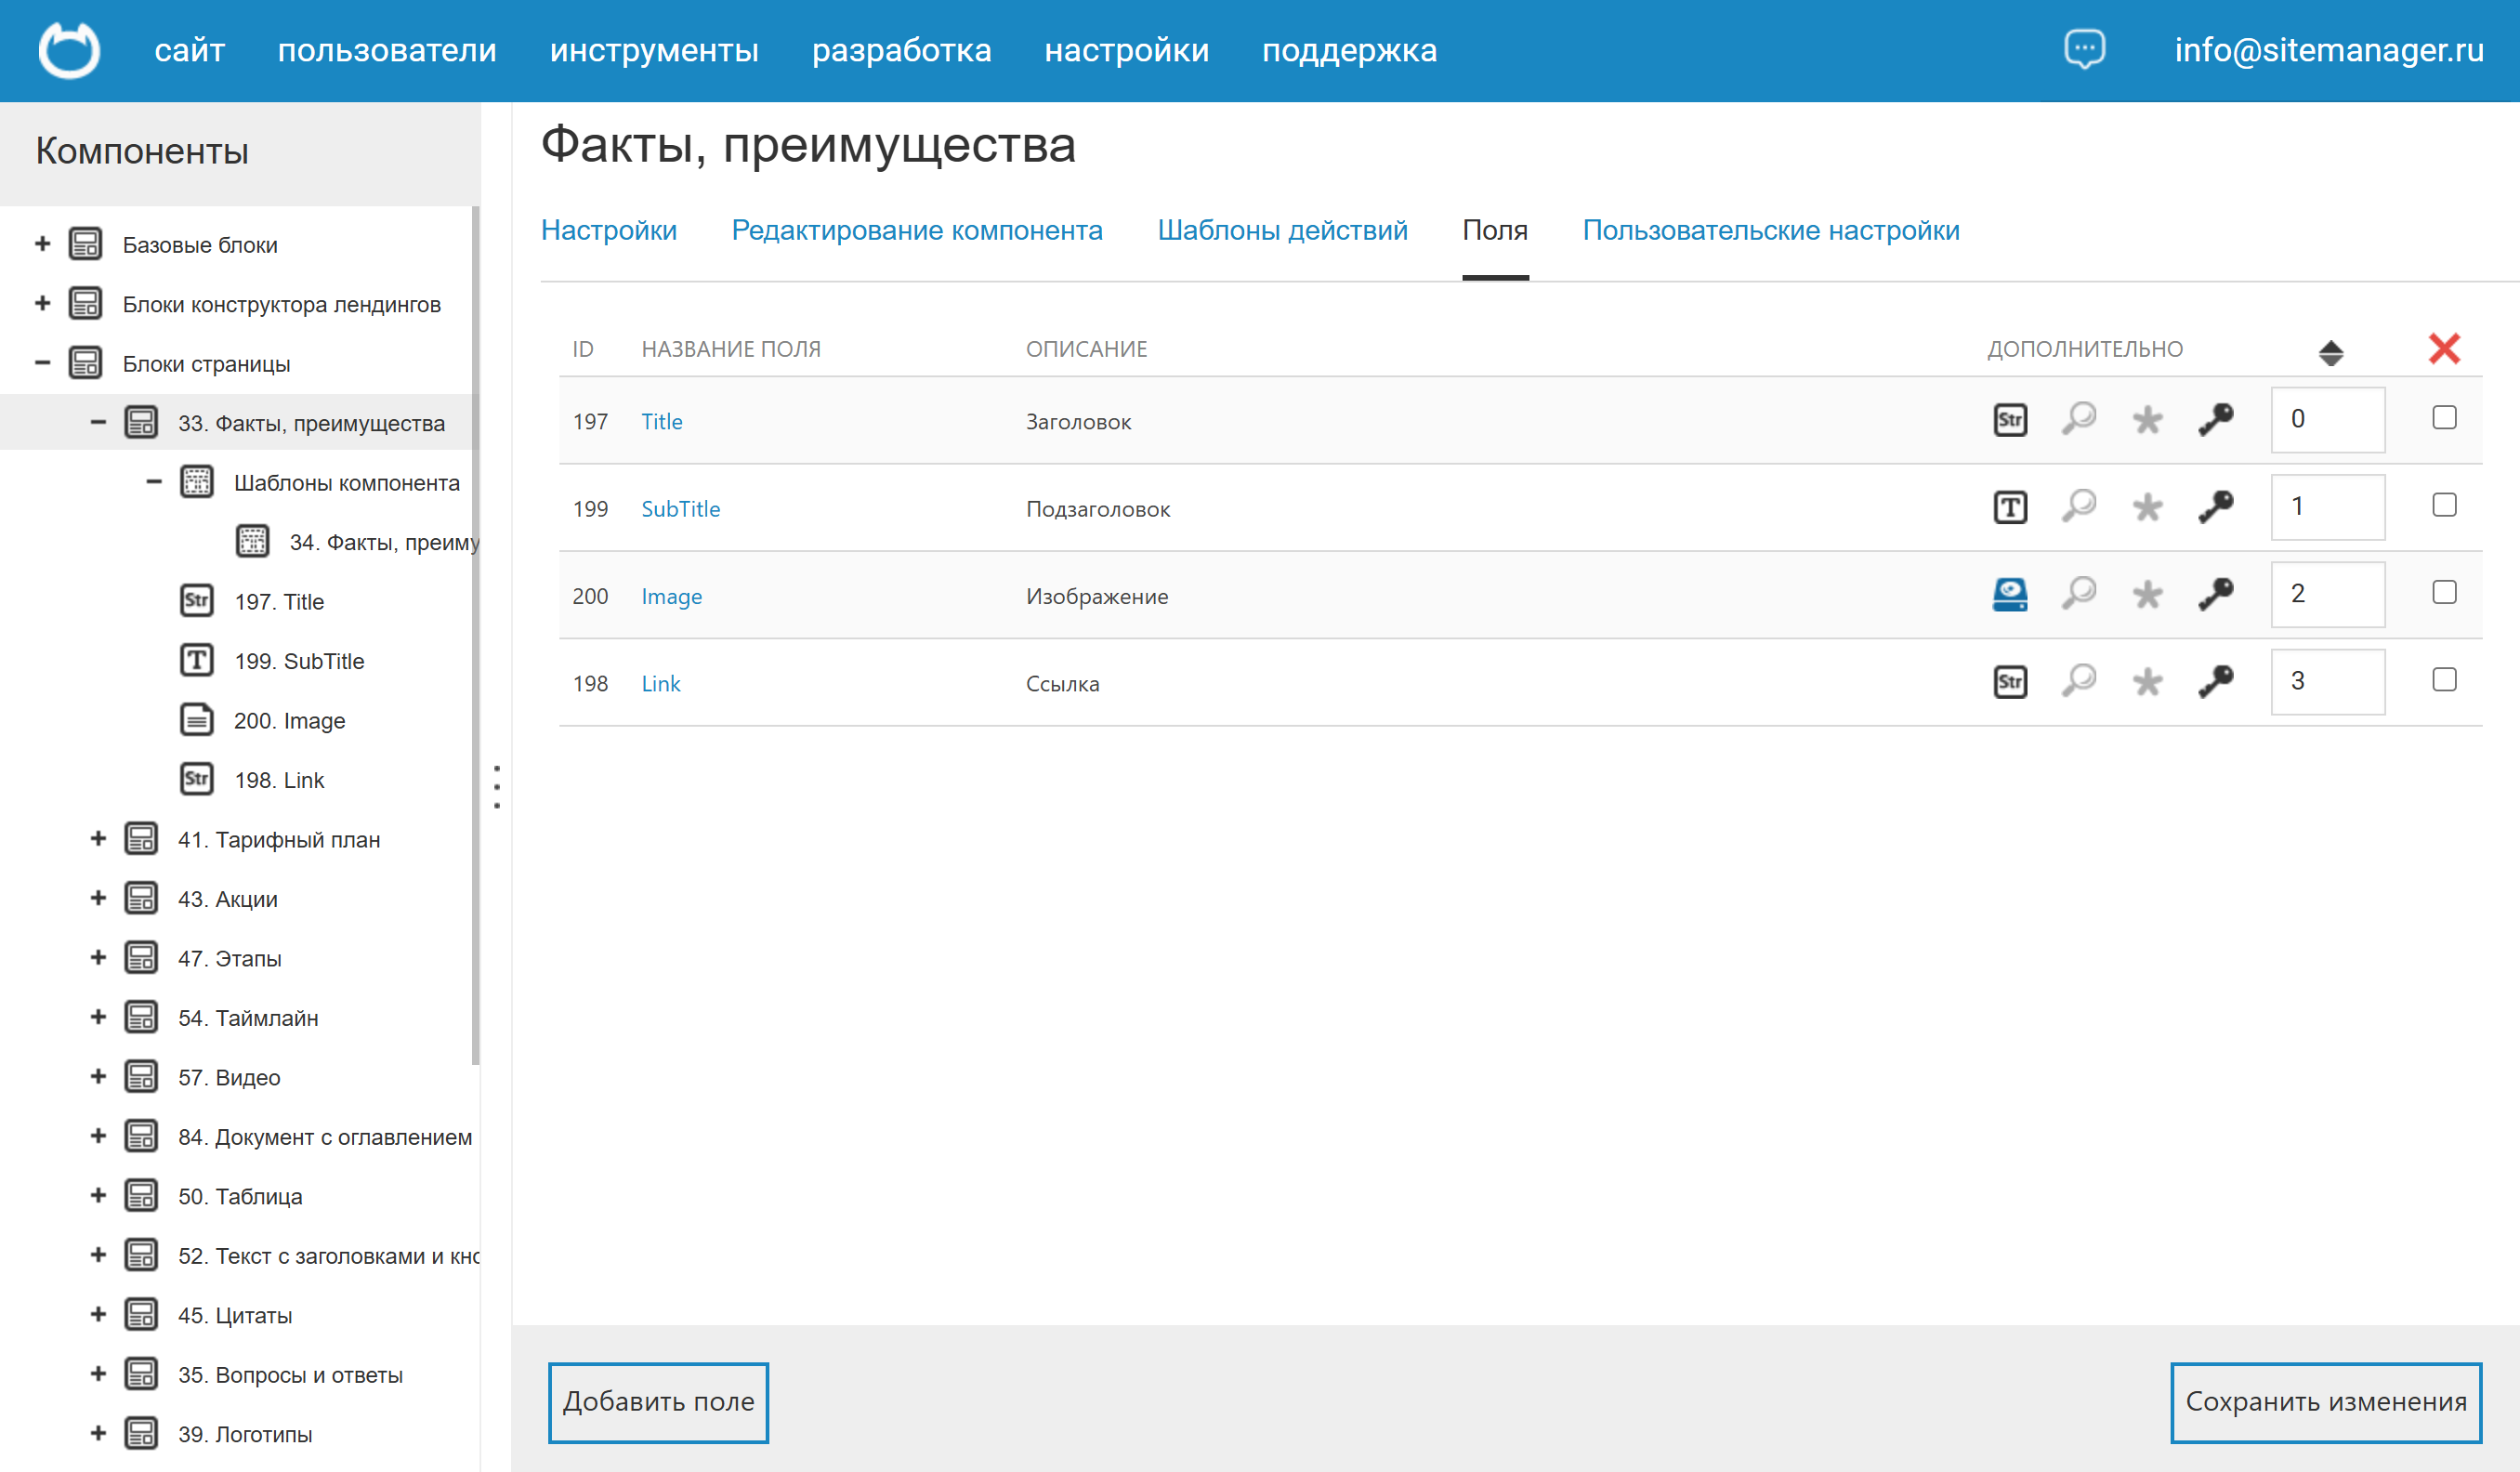Tick the delete checkbox for Image field
The width and height of the screenshot is (2520, 1472).
pyautogui.click(x=2444, y=592)
